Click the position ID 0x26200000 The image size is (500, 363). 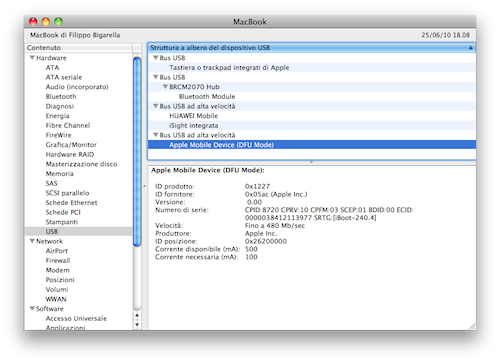pos(266,241)
